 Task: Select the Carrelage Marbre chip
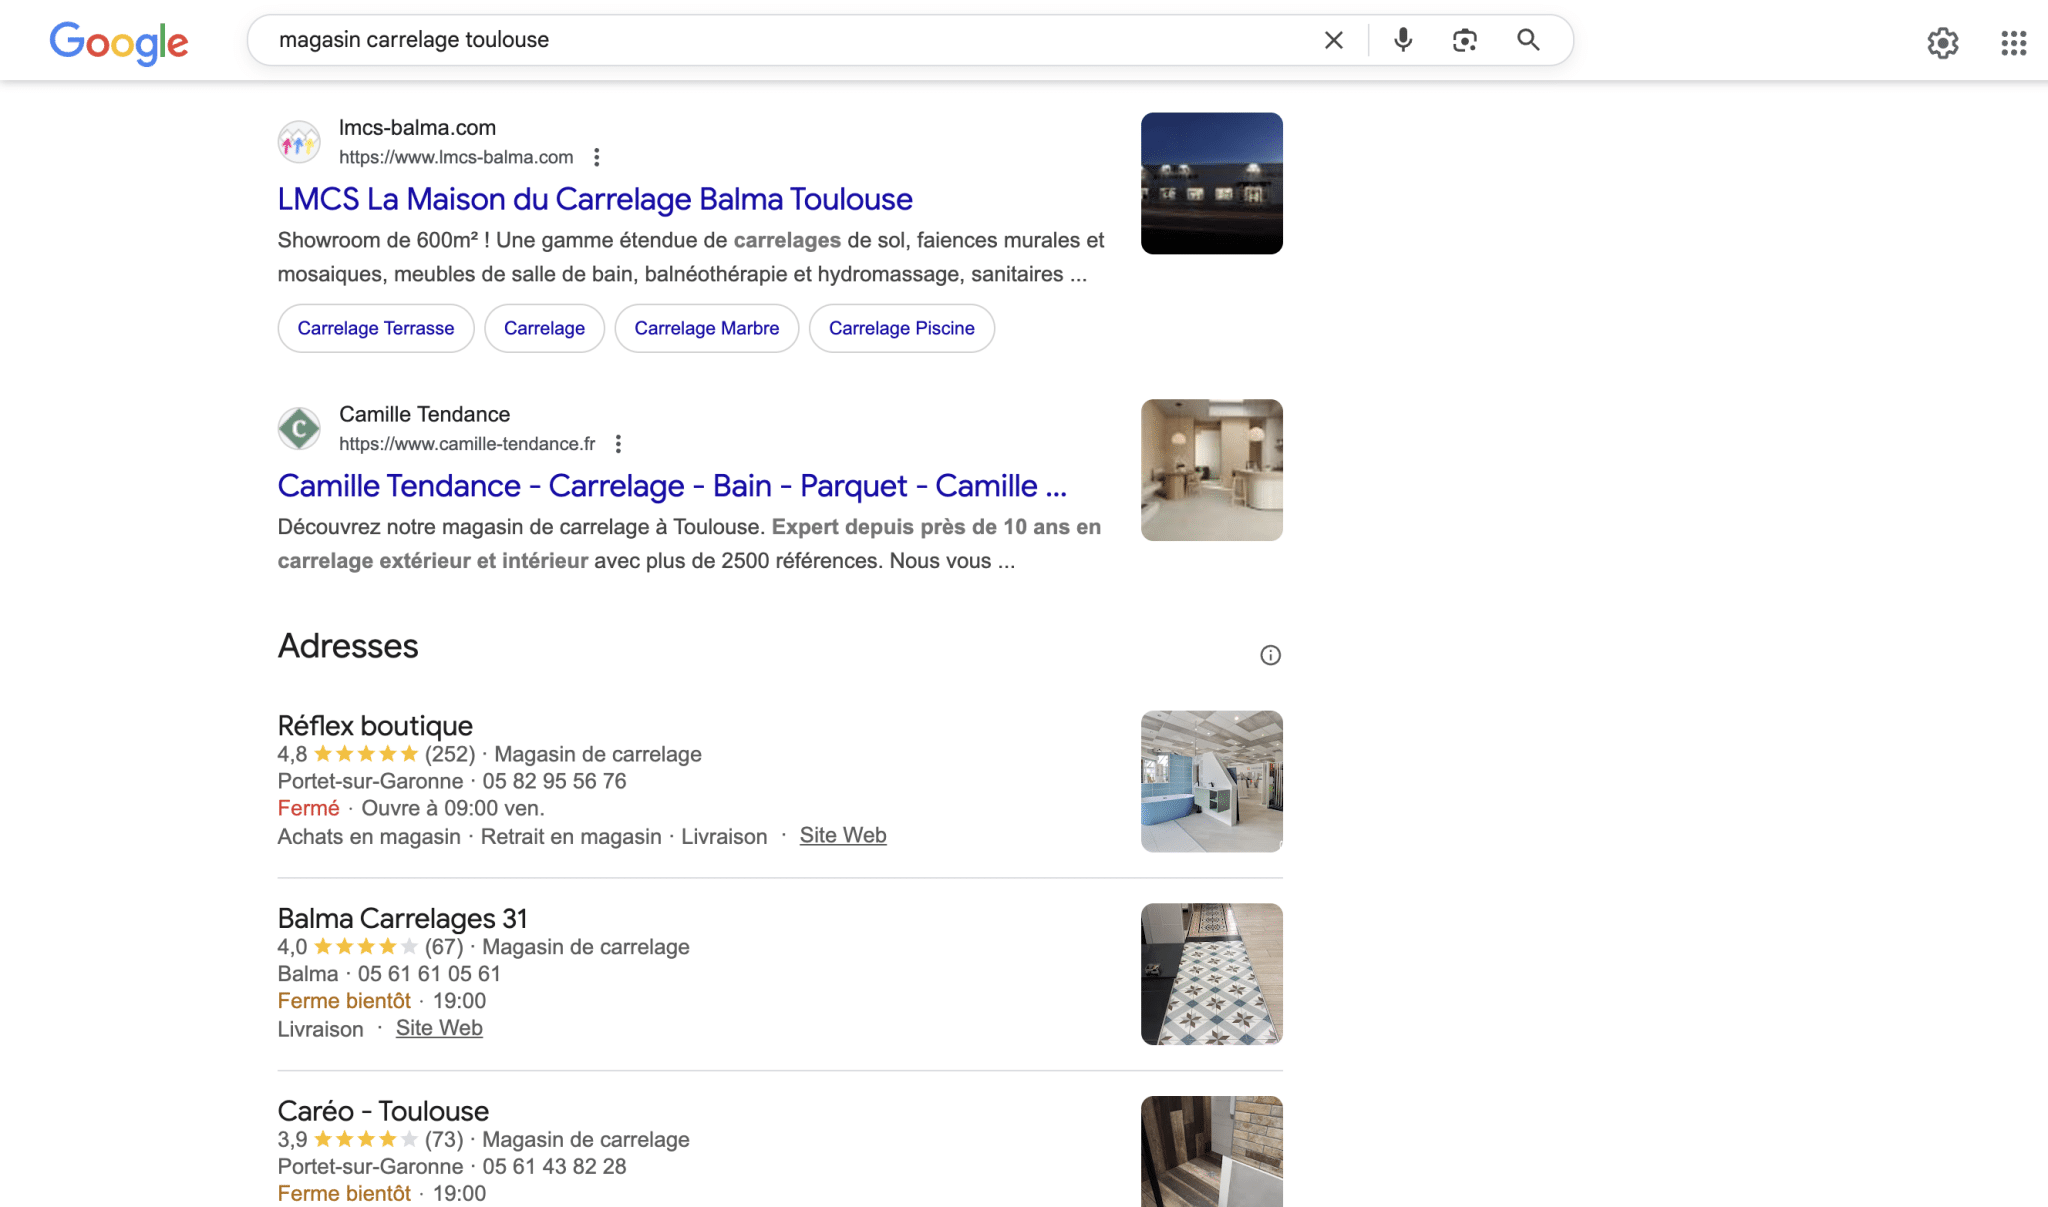point(706,328)
